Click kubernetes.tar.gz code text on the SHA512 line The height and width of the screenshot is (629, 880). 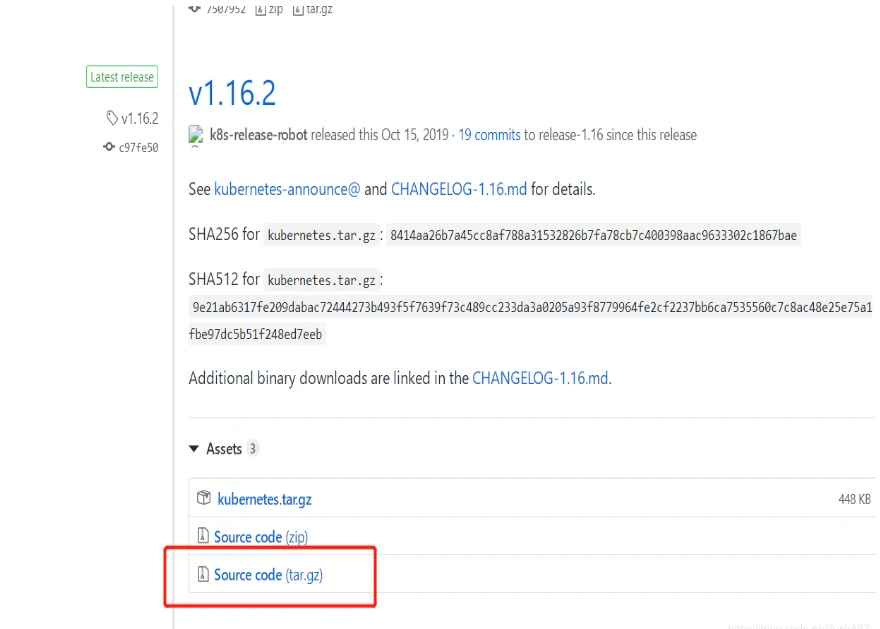322,280
